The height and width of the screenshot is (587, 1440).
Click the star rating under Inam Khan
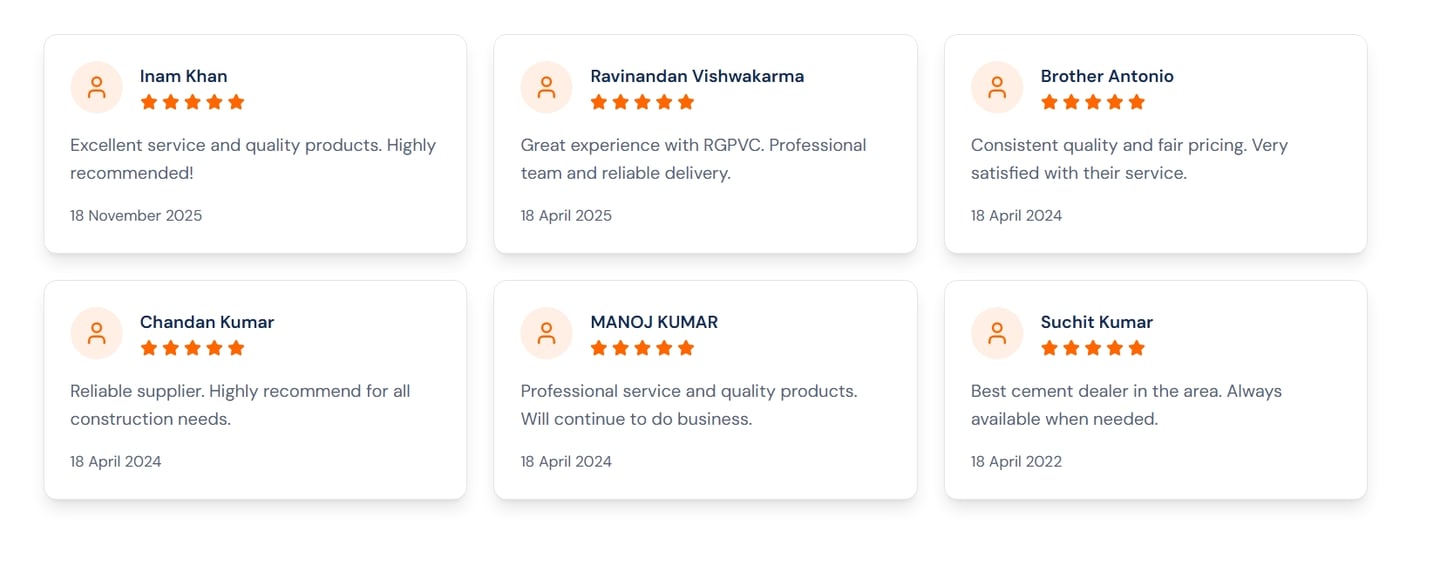coord(192,102)
